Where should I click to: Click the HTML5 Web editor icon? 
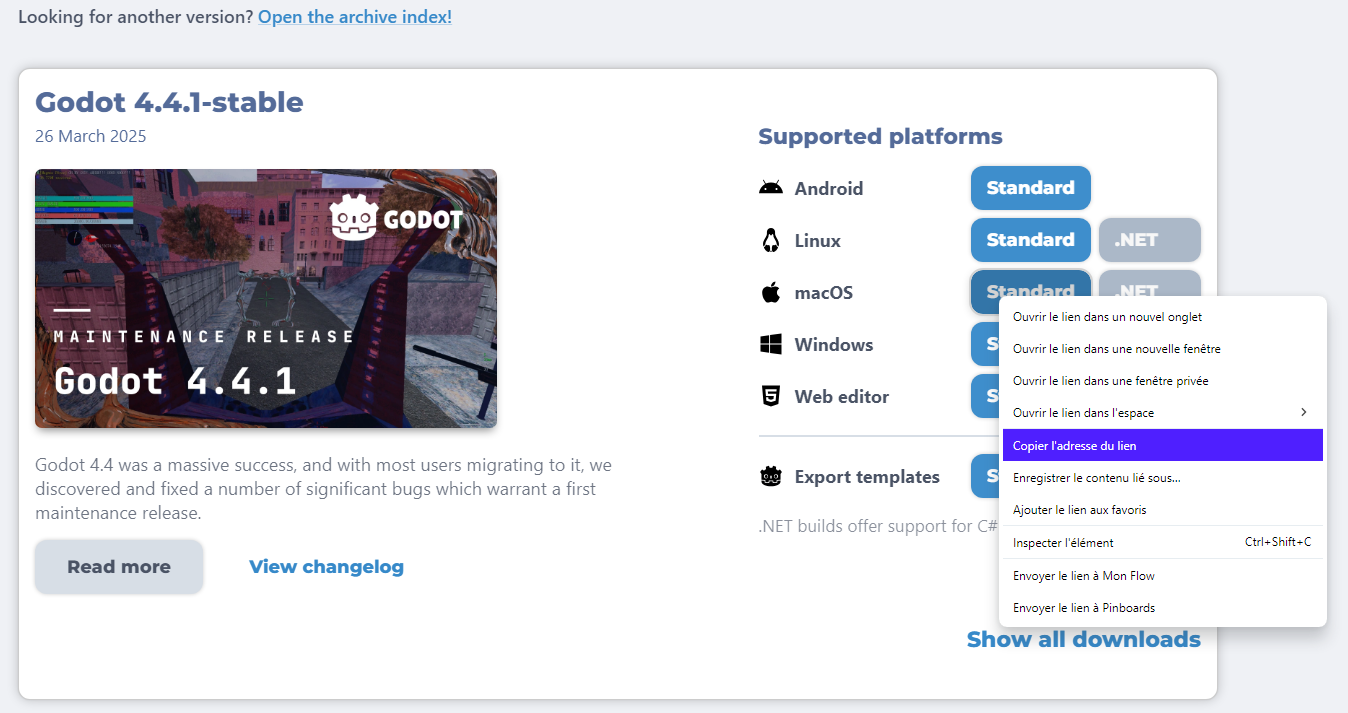click(770, 396)
